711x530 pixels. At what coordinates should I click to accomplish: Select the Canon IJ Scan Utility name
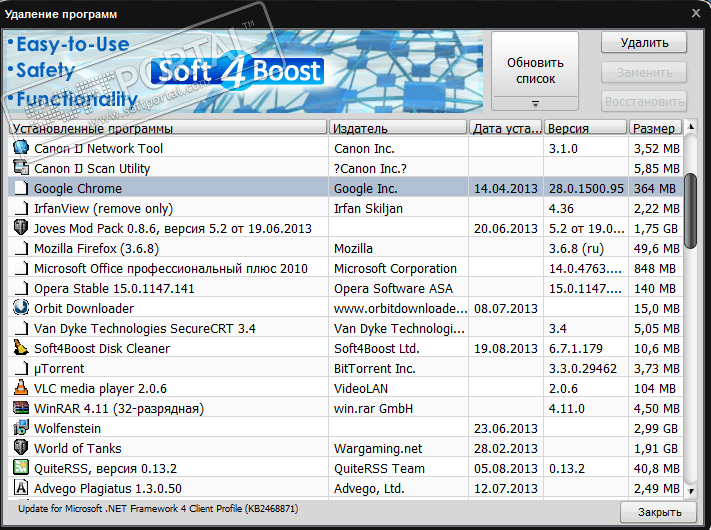[92, 168]
